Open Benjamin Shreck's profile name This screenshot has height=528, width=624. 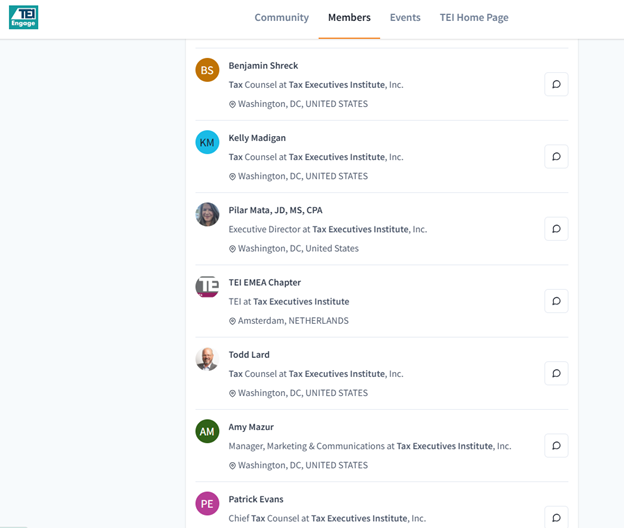tap(263, 66)
